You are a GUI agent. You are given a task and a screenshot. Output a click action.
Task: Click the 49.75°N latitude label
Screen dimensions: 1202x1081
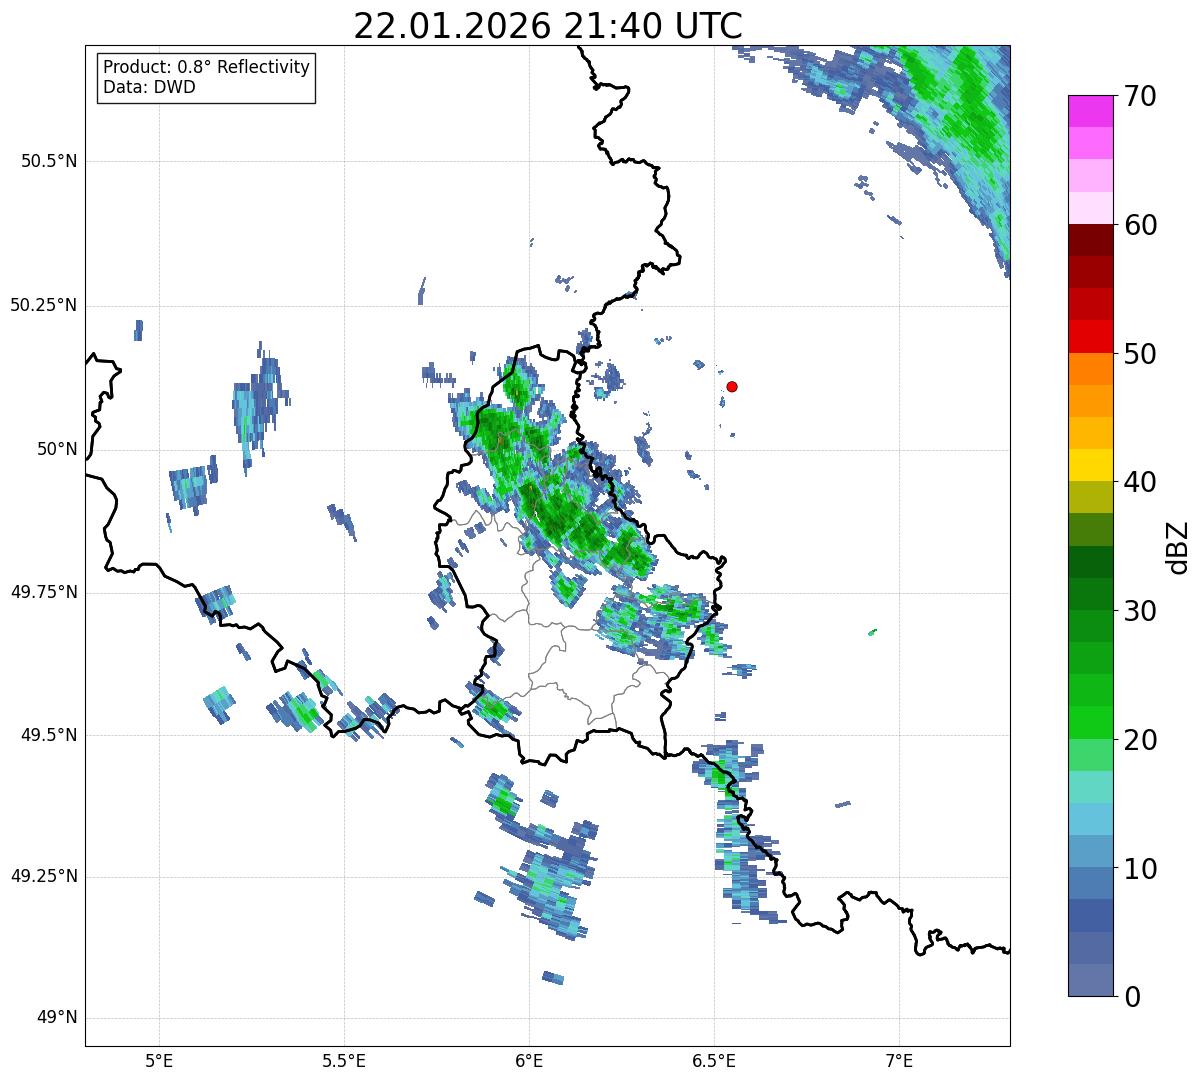[x=43, y=592]
